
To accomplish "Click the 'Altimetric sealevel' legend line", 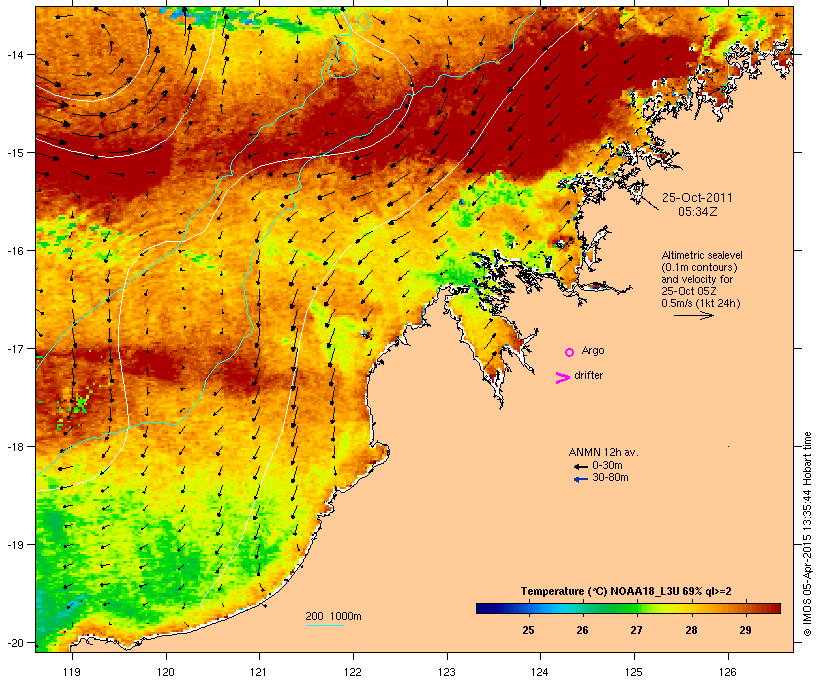I will (x=702, y=255).
